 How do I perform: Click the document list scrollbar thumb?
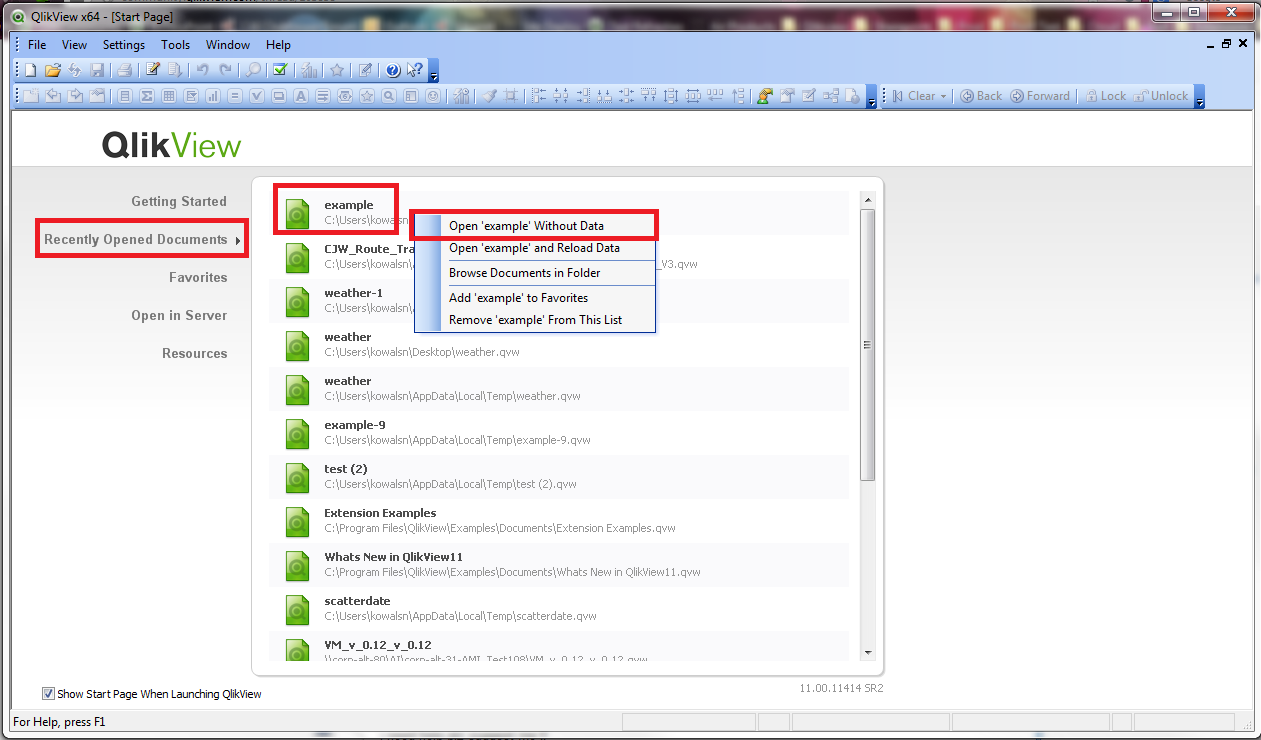coord(867,345)
